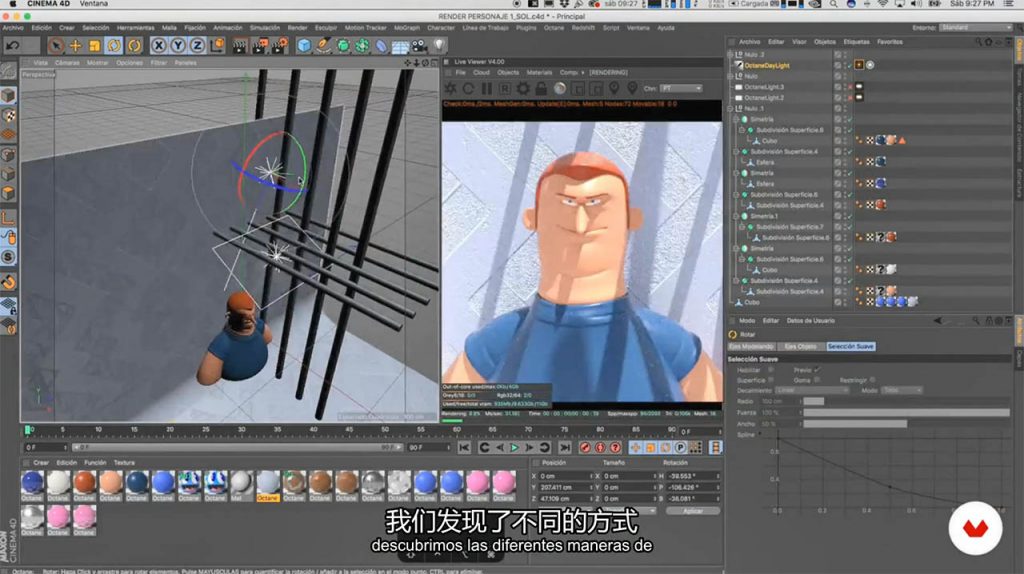Open the Simulación menu
The image size is (1024, 574).
point(264,28)
